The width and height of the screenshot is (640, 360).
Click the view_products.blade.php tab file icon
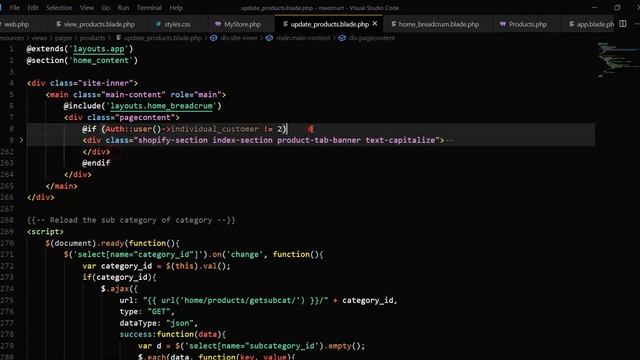[58, 24]
